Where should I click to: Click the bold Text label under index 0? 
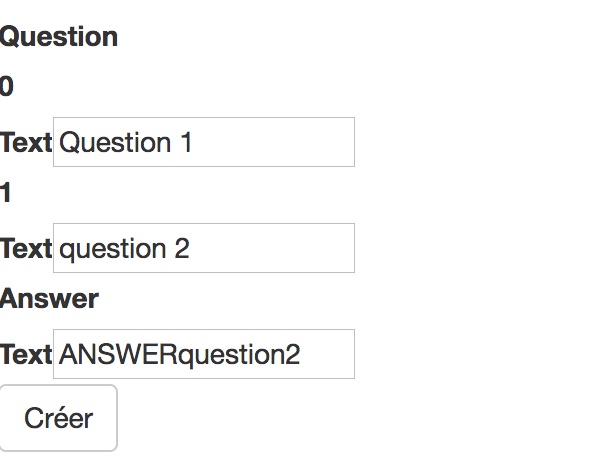[x=26, y=143]
